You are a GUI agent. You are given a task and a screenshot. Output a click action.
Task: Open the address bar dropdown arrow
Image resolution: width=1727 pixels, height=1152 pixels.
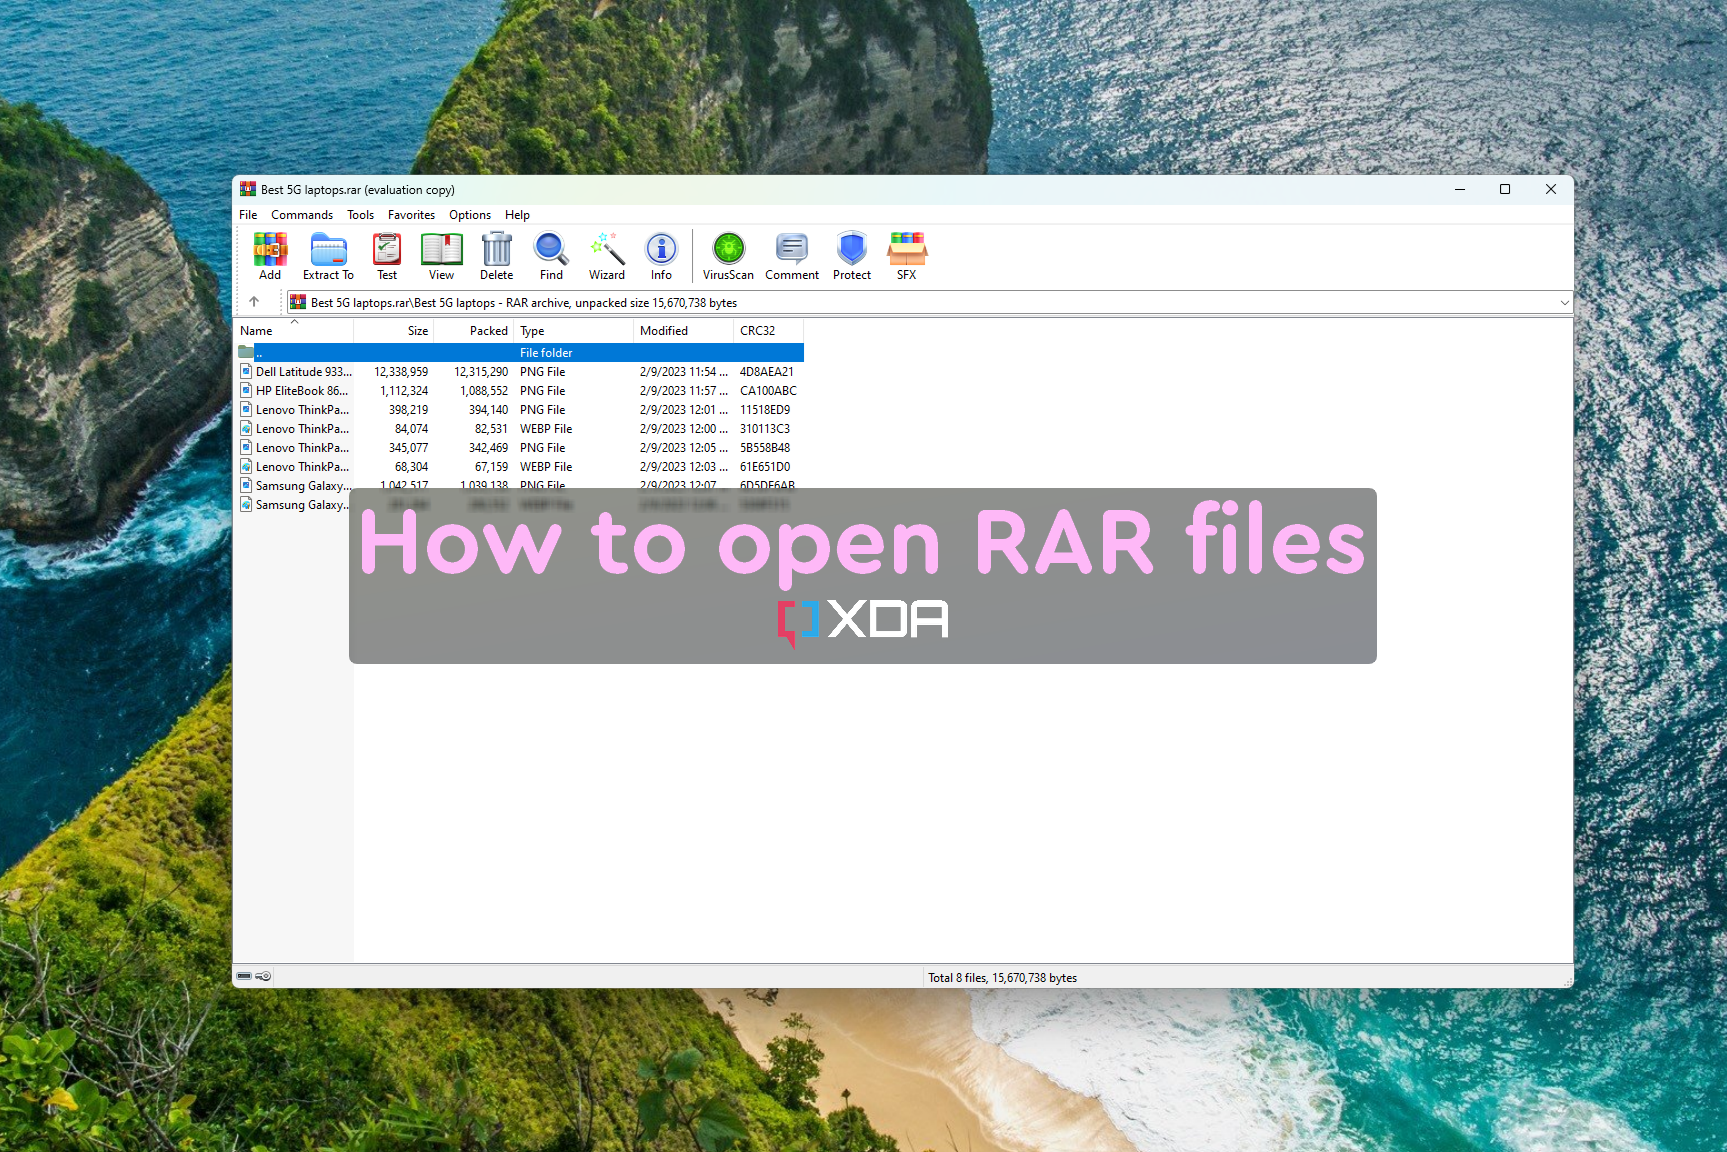click(x=1563, y=301)
